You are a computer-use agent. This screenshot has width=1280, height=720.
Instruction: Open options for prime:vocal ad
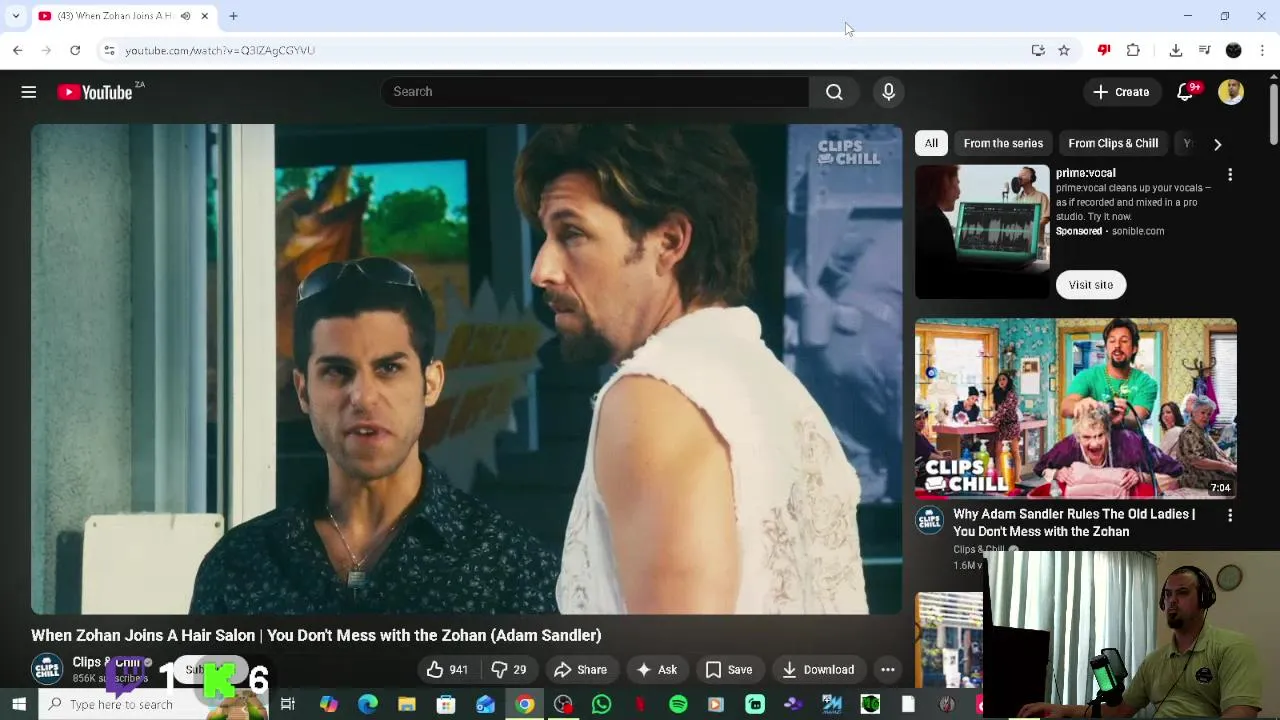point(1230,175)
